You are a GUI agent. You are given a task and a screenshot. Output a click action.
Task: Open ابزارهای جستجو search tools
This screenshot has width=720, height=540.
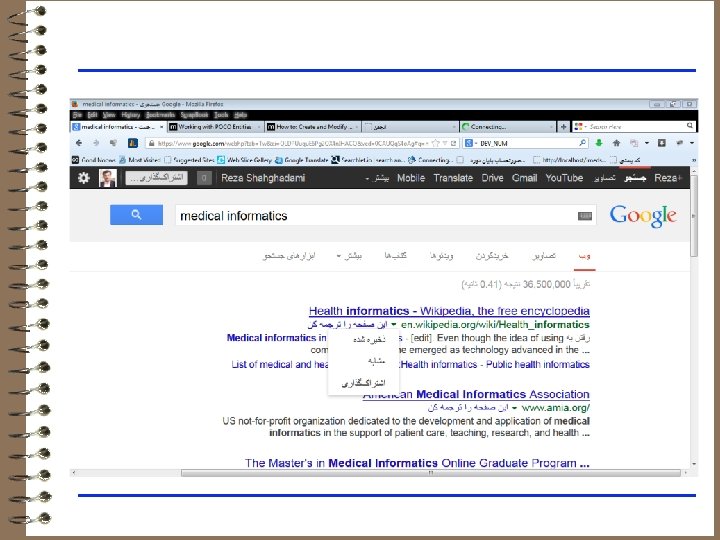[x=289, y=256]
